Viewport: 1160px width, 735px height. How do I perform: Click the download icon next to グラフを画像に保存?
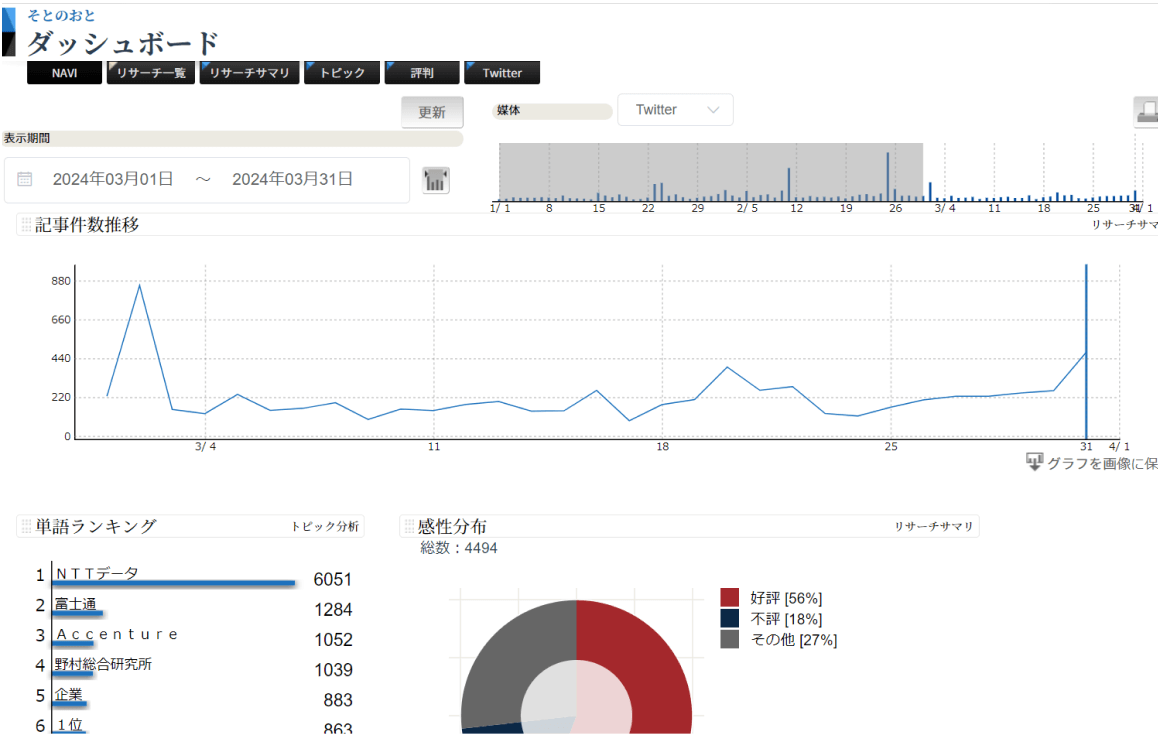pos(1035,462)
